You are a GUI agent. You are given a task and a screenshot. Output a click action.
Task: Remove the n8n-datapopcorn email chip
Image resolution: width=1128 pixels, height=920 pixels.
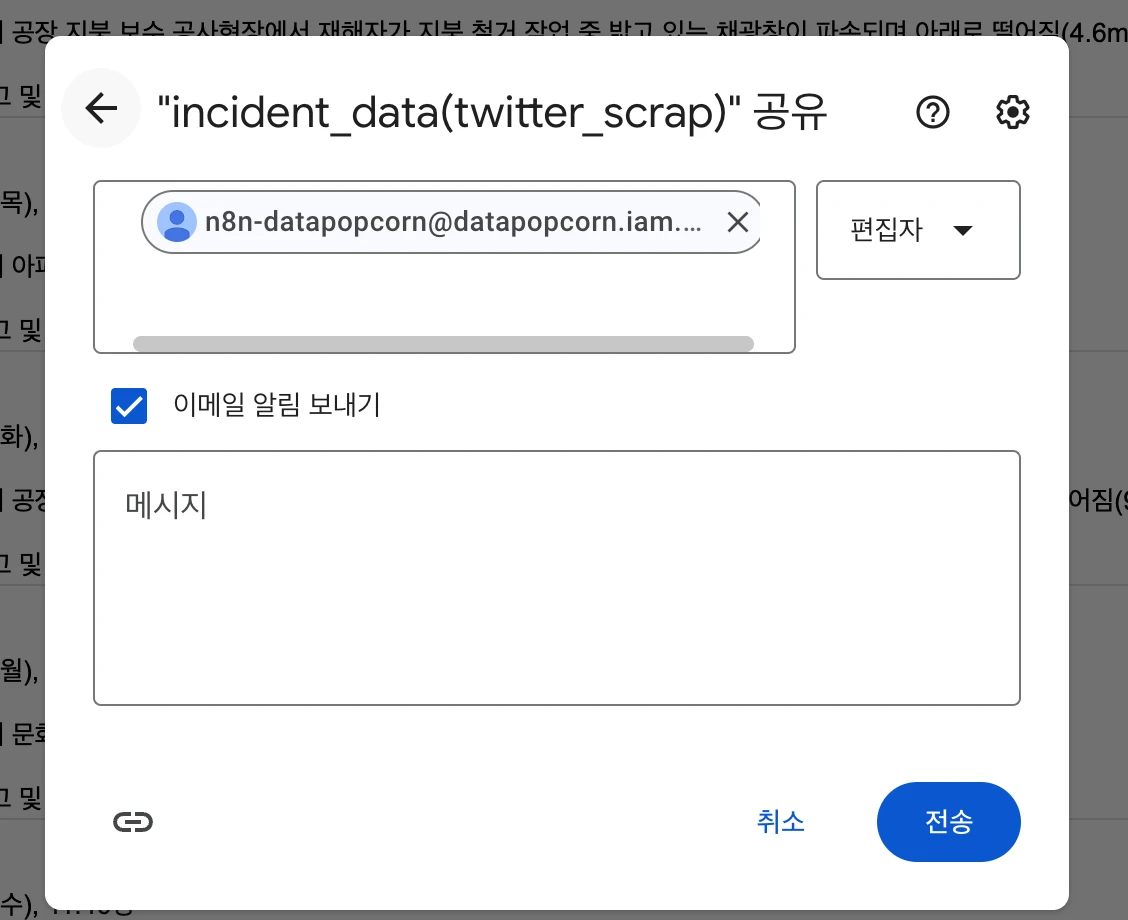click(x=737, y=222)
